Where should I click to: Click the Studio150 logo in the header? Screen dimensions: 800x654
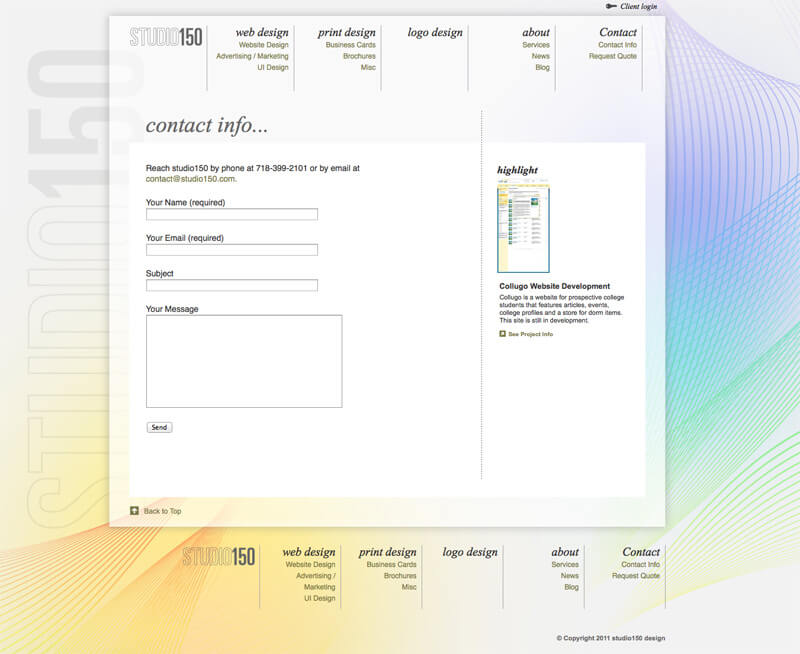pyautogui.click(x=166, y=37)
